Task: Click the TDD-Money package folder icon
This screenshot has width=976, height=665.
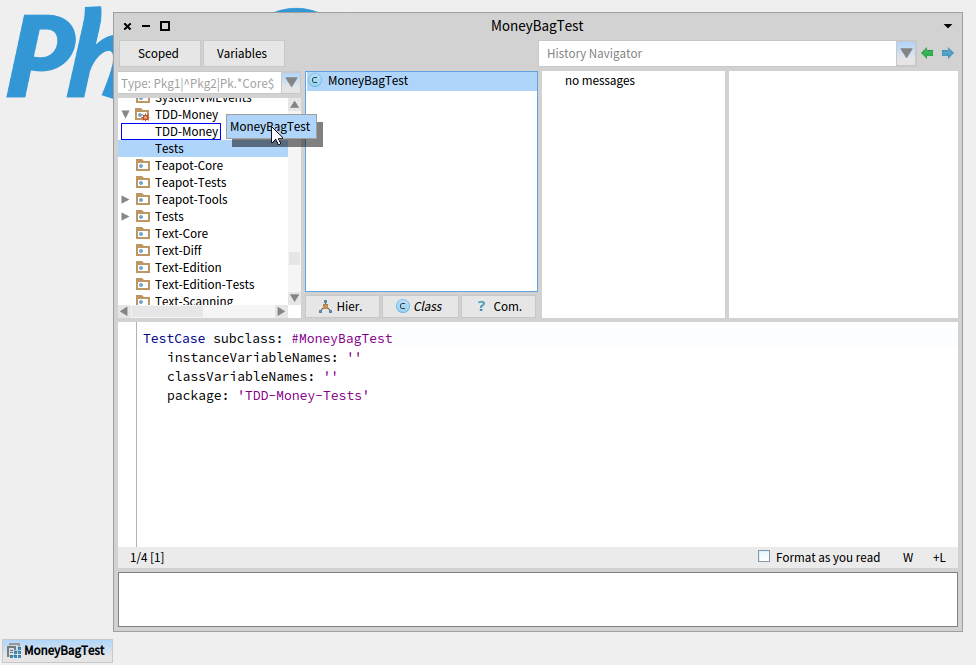Action: 143,115
